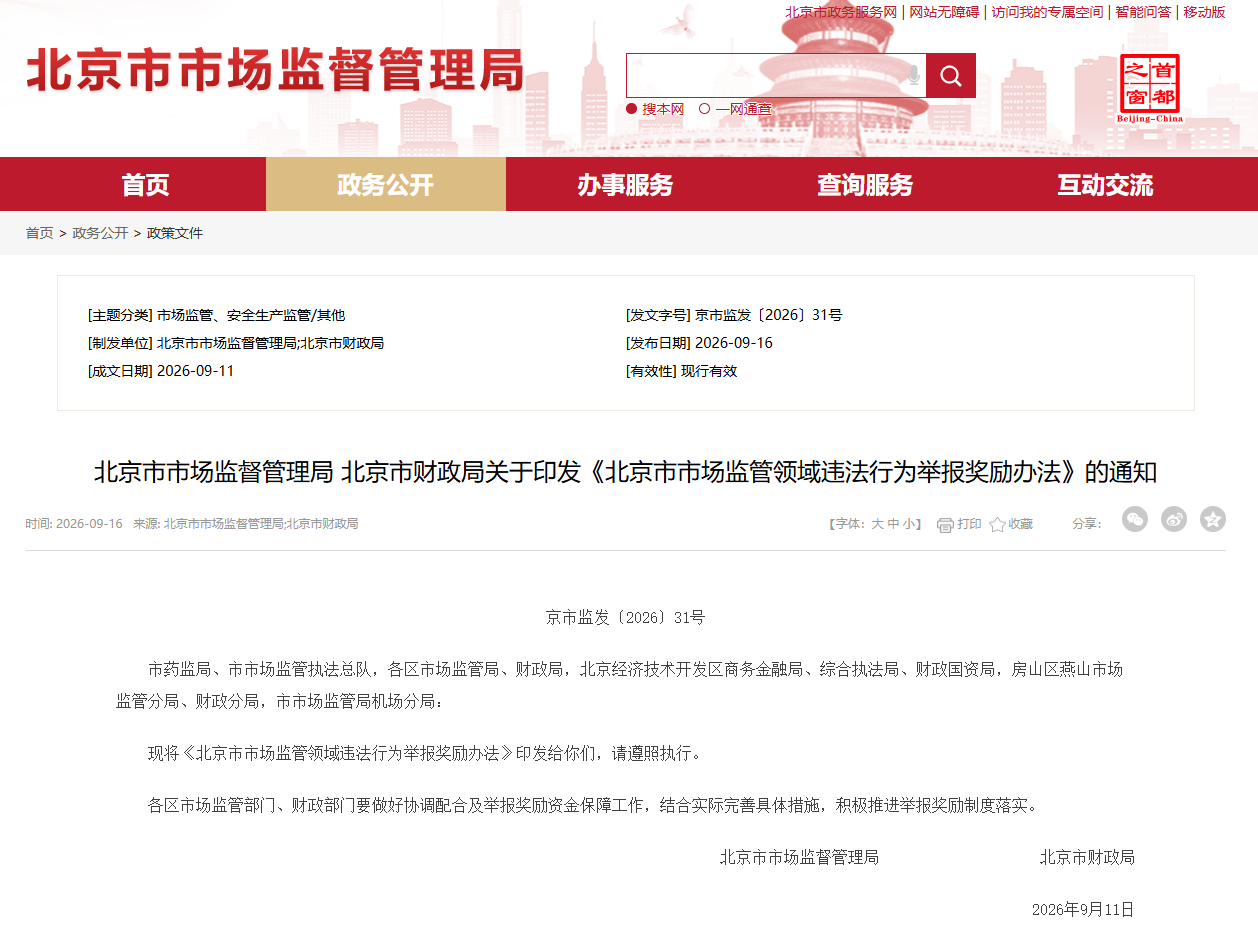
Task: Share the article via the WeChat icon
Action: (1135, 519)
